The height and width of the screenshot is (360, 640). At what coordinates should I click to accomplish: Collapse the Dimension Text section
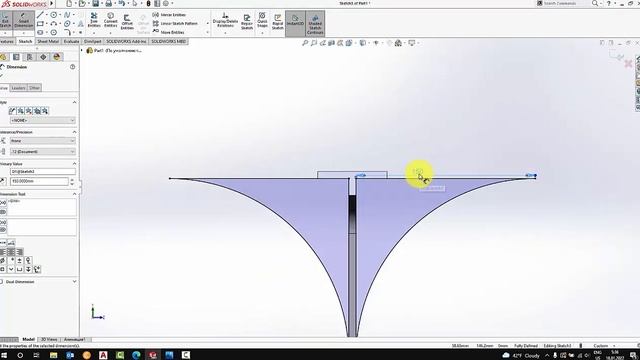[x=74, y=194]
